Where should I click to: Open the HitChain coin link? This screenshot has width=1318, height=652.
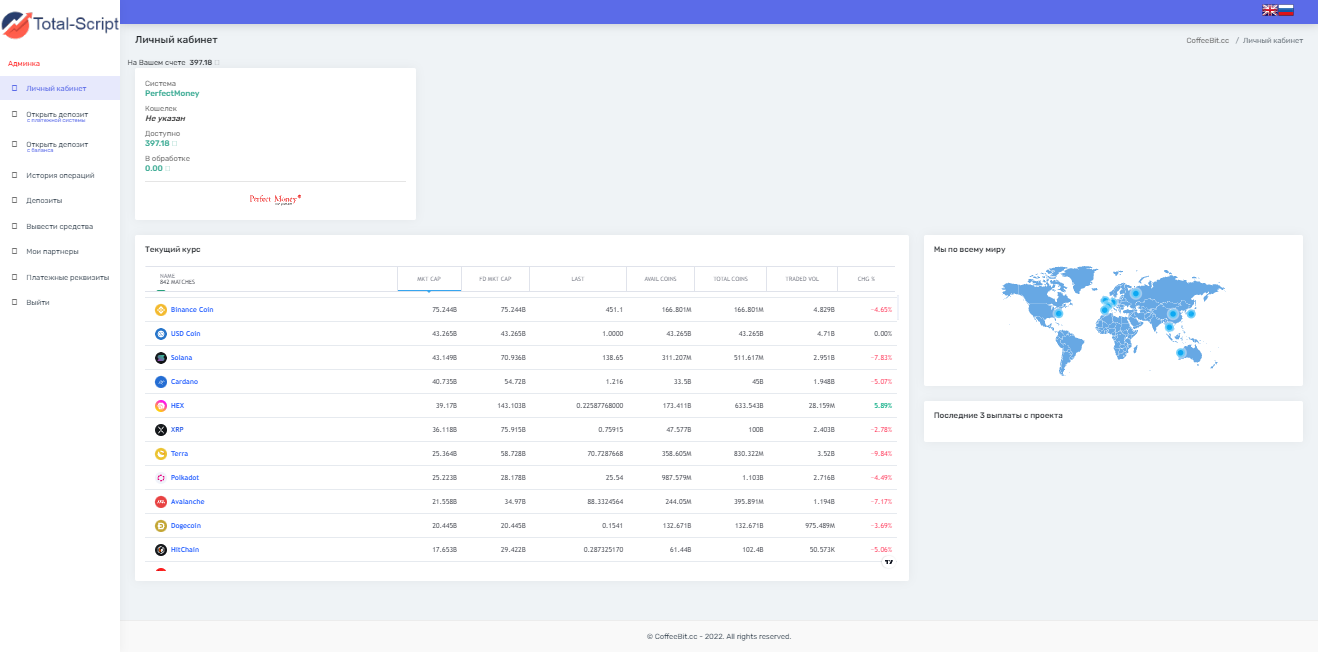tap(185, 550)
